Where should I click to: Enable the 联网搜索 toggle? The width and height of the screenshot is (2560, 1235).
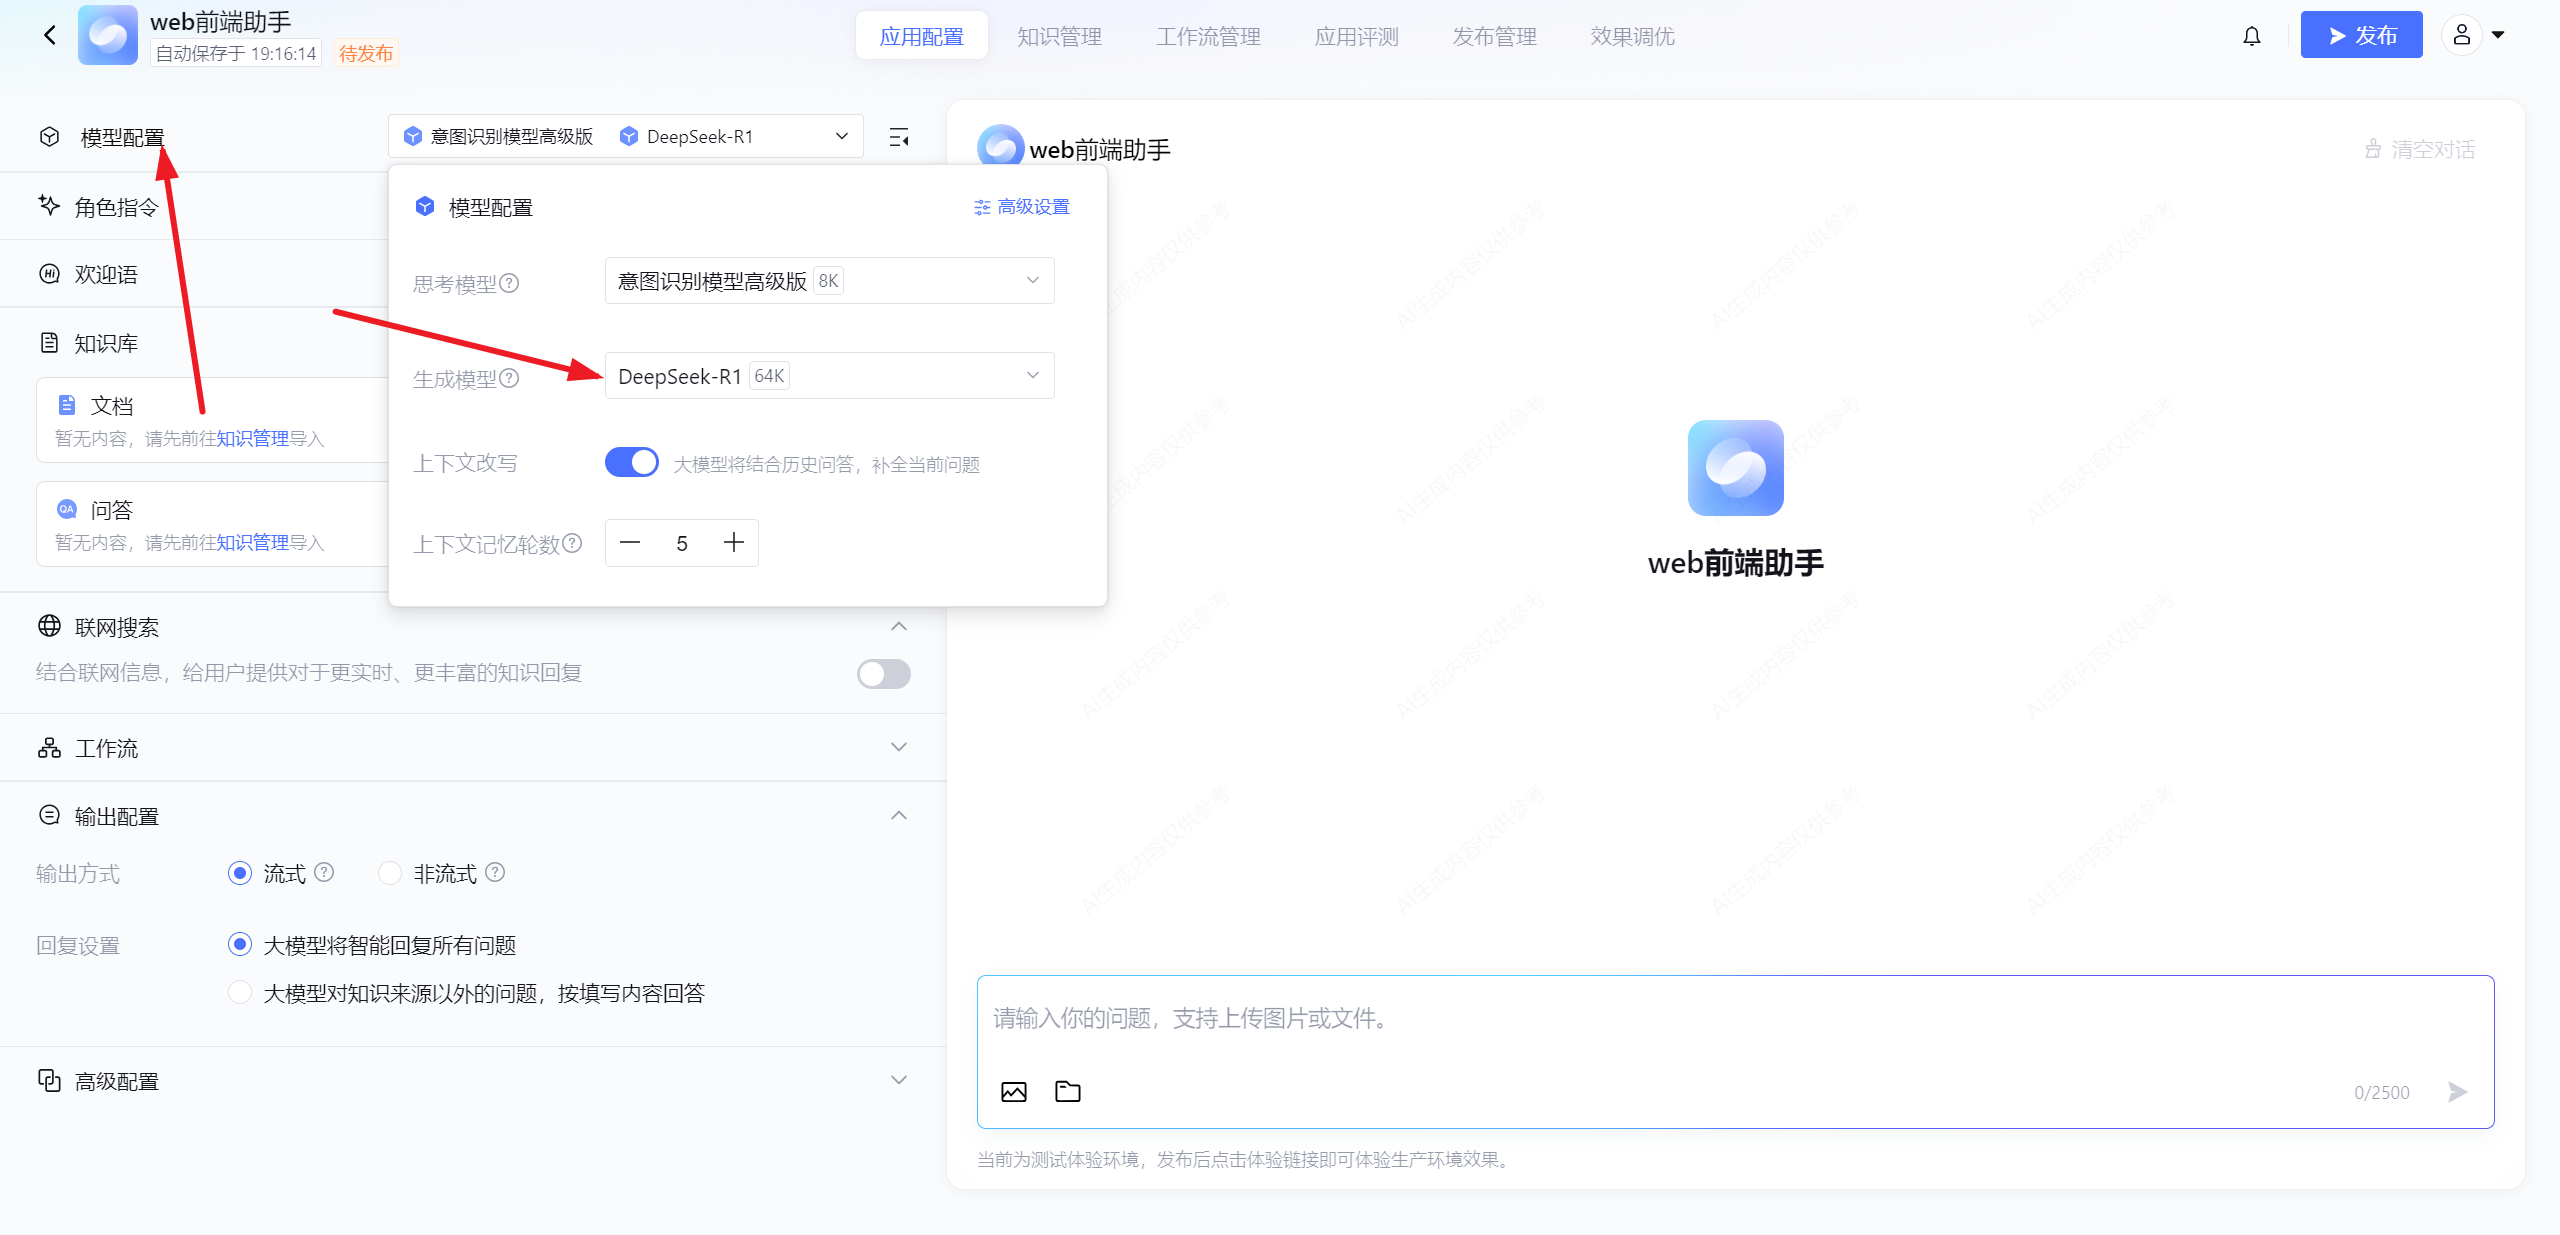pyautogui.click(x=884, y=673)
